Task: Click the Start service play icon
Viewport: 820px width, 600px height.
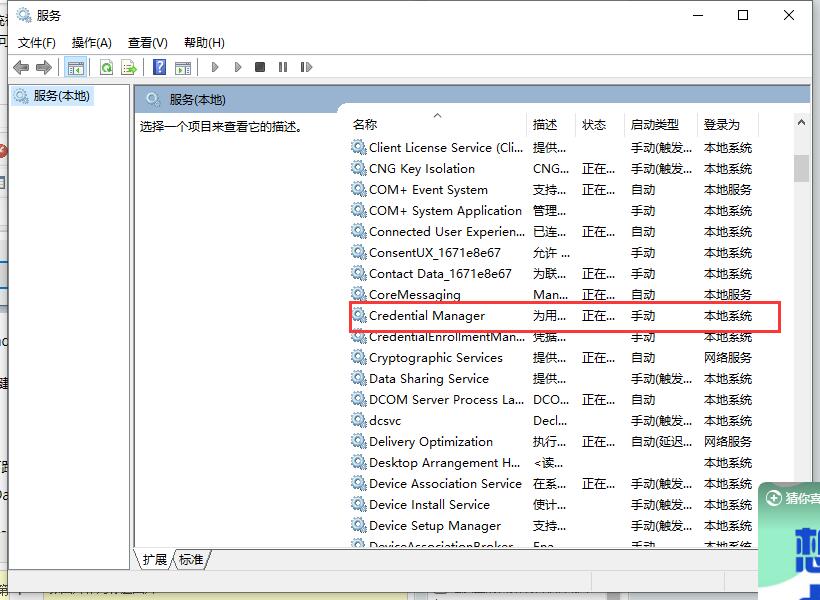Action: coord(214,67)
